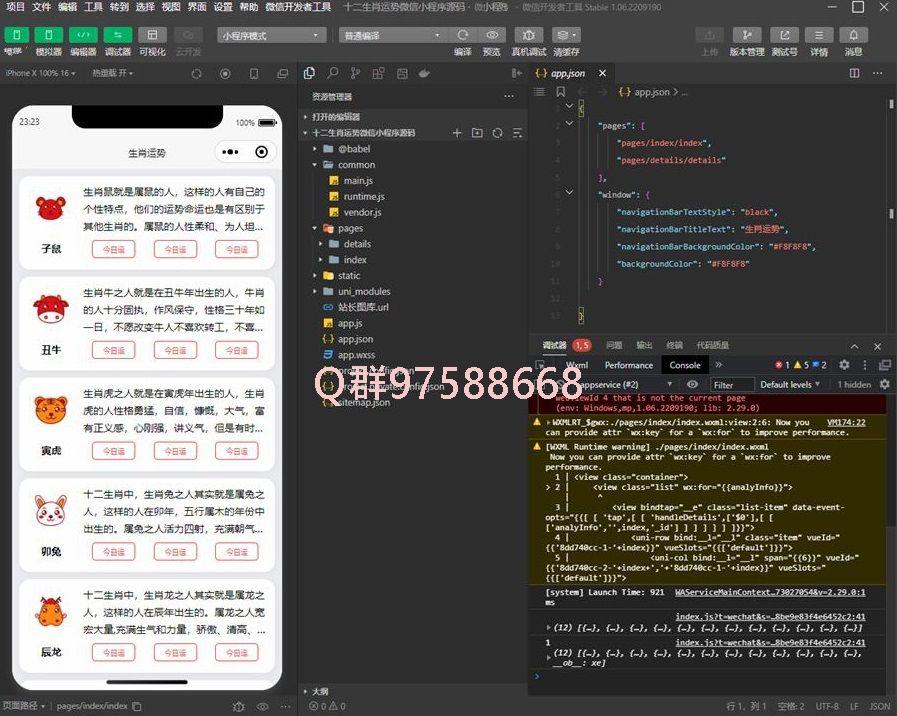Switch to the Performance devtools tab
The image size is (897, 716).
[x=629, y=365]
